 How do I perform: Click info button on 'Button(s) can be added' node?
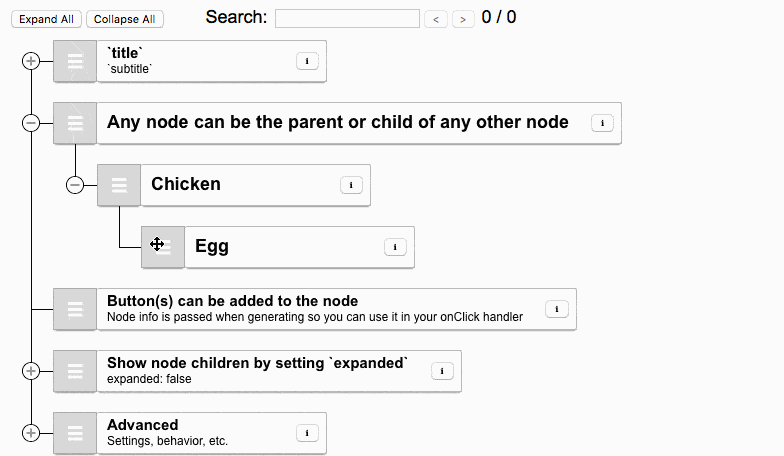pyautogui.click(x=556, y=309)
